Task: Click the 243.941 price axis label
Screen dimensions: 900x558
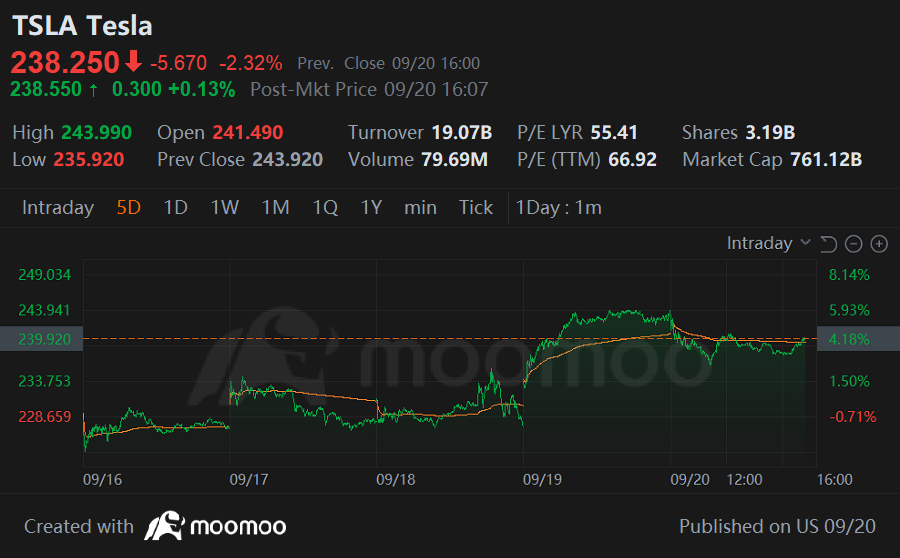Action: pyautogui.click(x=44, y=311)
